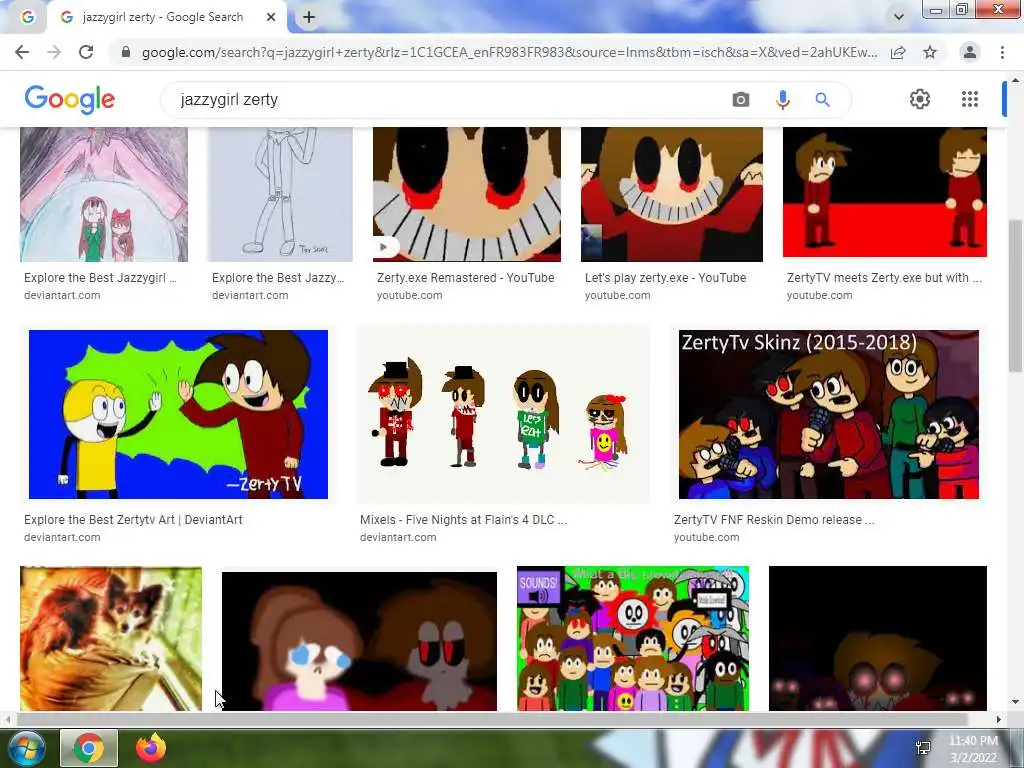Open a new browser tab
This screenshot has width=1024, height=768.
pyautogui.click(x=309, y=18)
